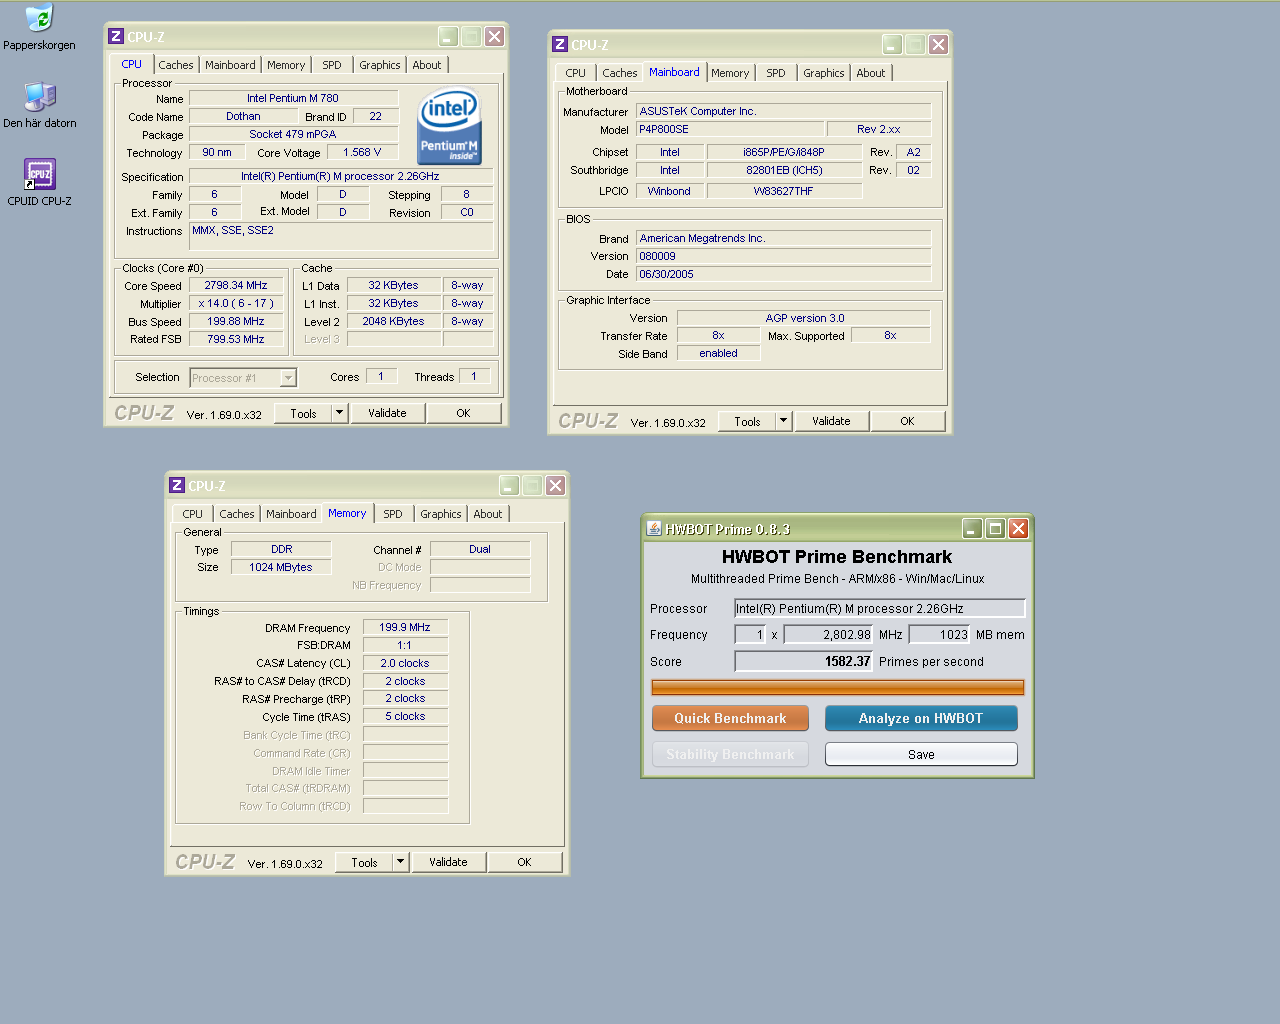1280x1024 pixels.
Task: Minimize the Memory CPU-Z window
Action: [509, 486]
